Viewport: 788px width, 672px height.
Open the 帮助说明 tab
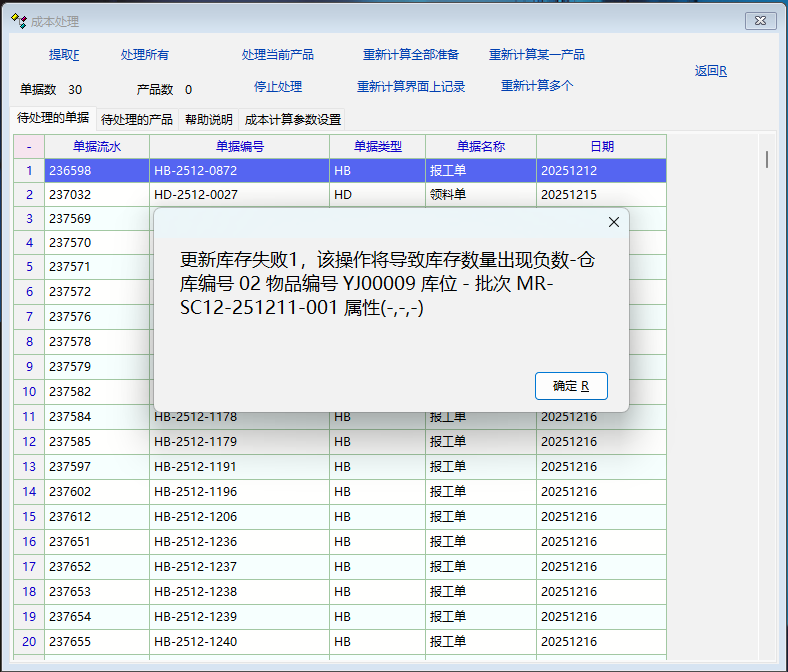pos(207,120)
